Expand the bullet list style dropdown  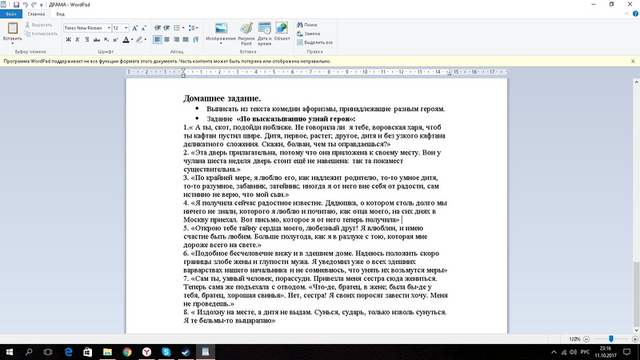[x=183, y=28]
